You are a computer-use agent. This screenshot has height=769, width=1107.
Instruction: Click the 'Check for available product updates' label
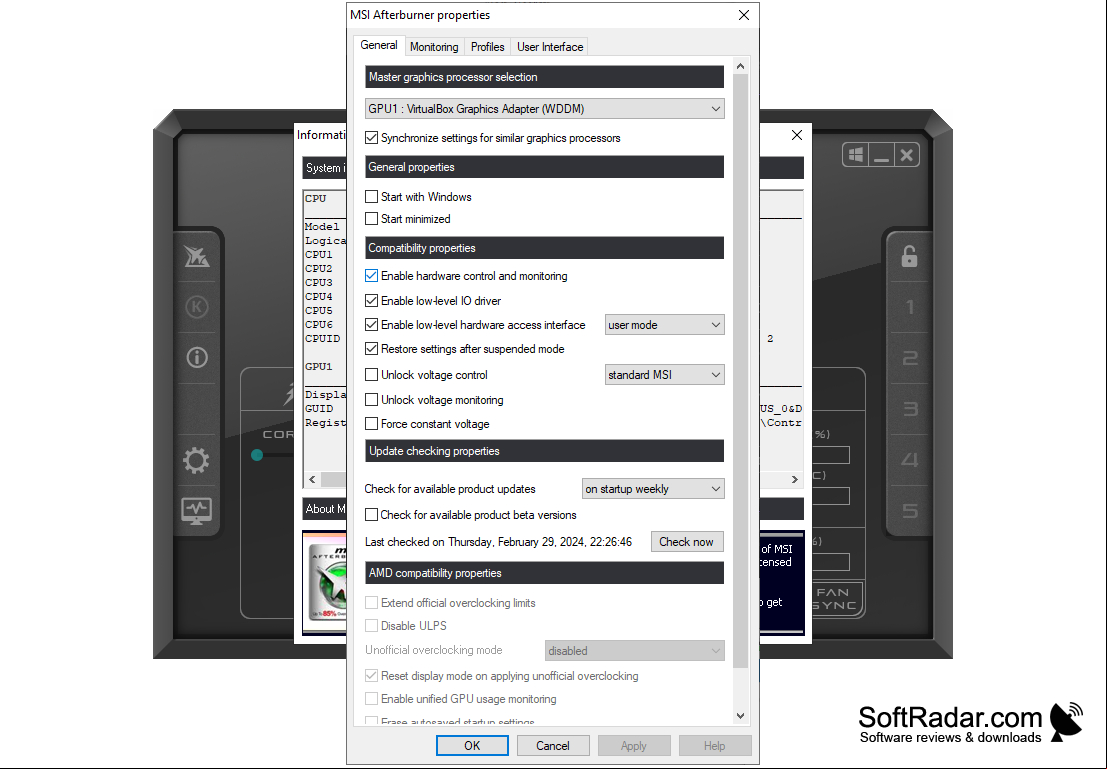(x=450, y=489)
